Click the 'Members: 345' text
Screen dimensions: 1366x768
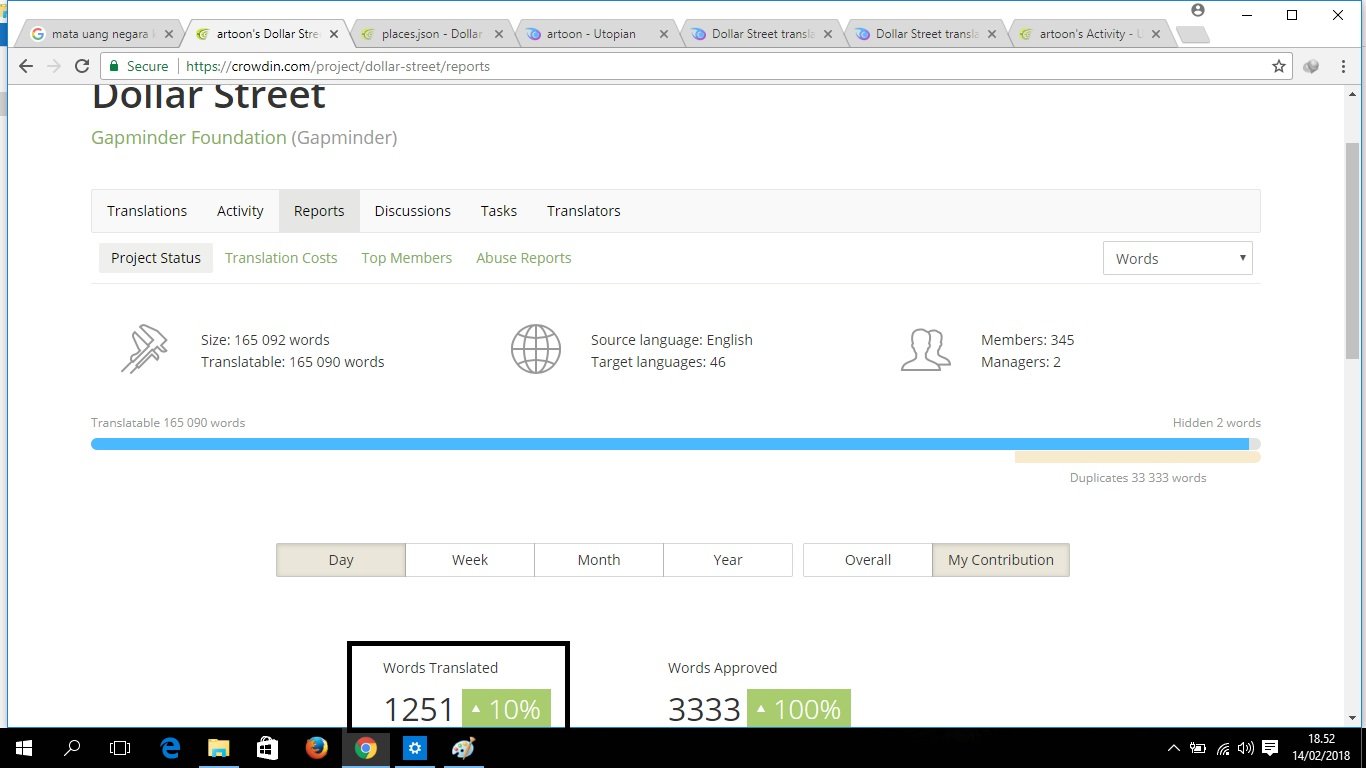pos(1028,340)
